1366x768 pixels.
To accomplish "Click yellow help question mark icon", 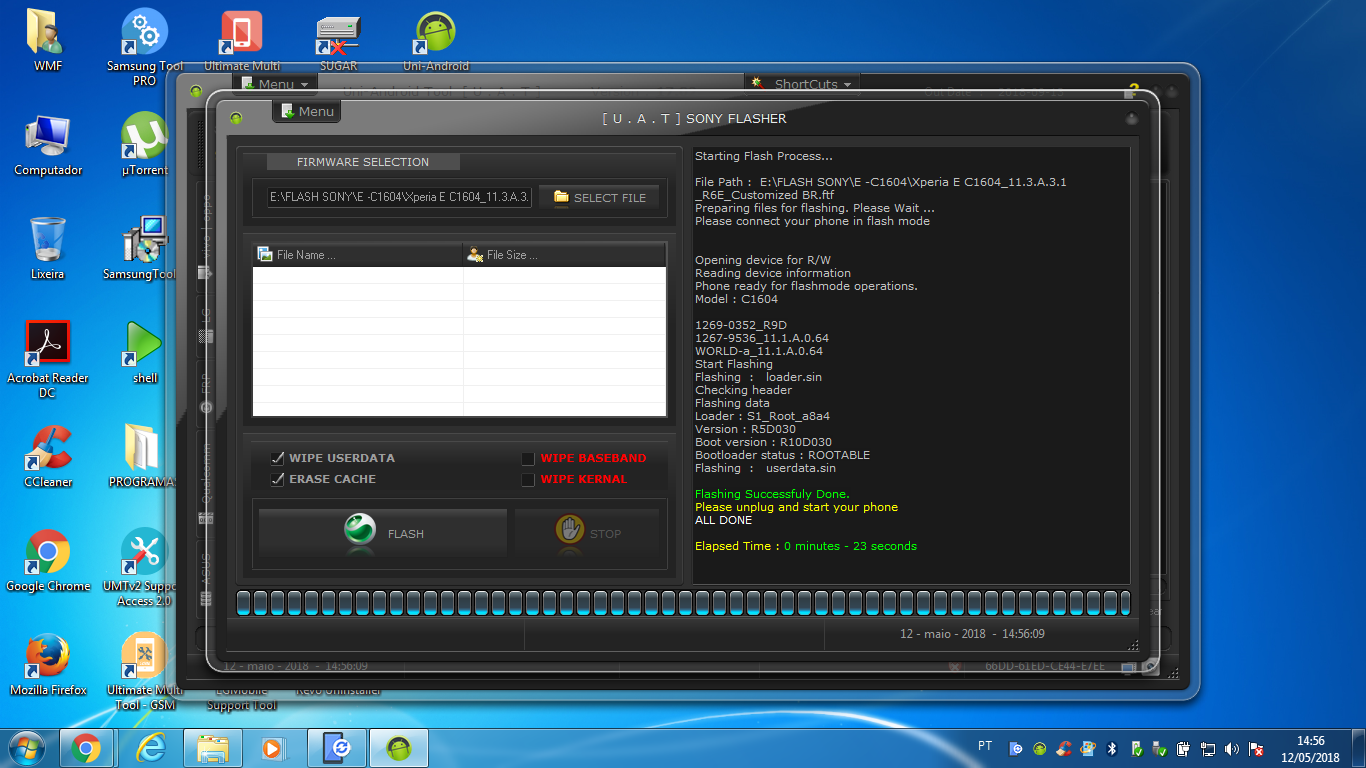I will pos(1134,90).
